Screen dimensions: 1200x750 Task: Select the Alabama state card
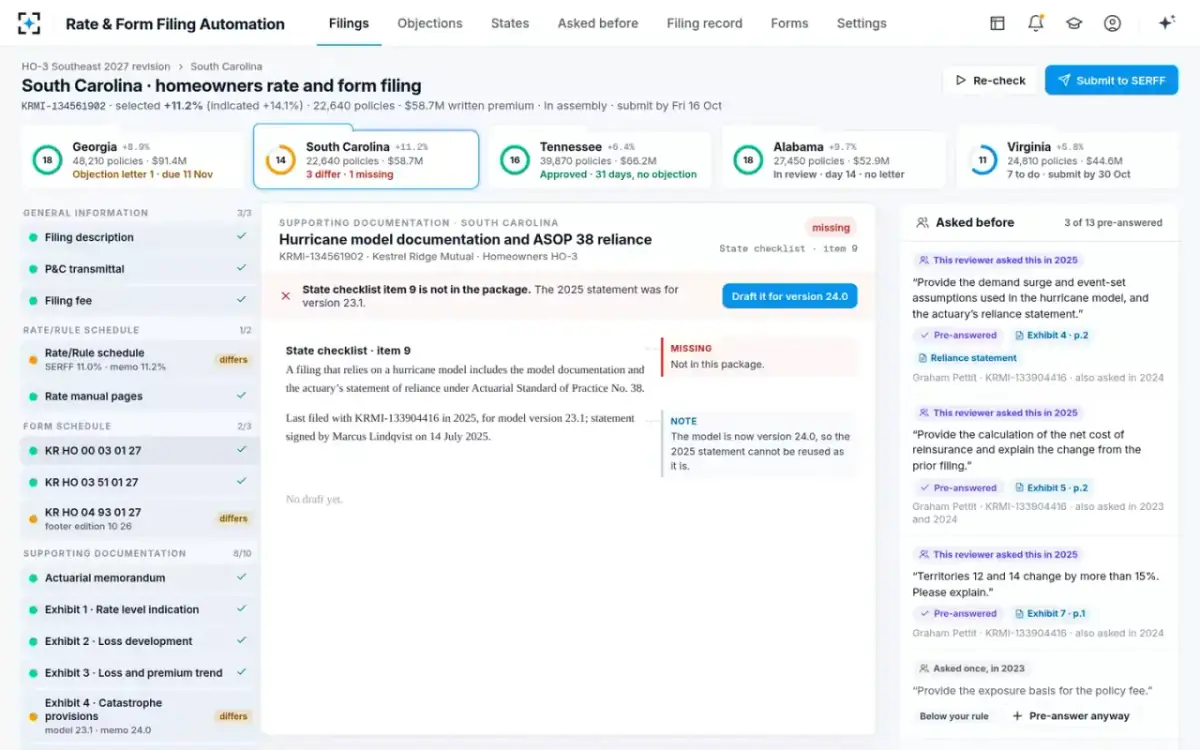833,160
